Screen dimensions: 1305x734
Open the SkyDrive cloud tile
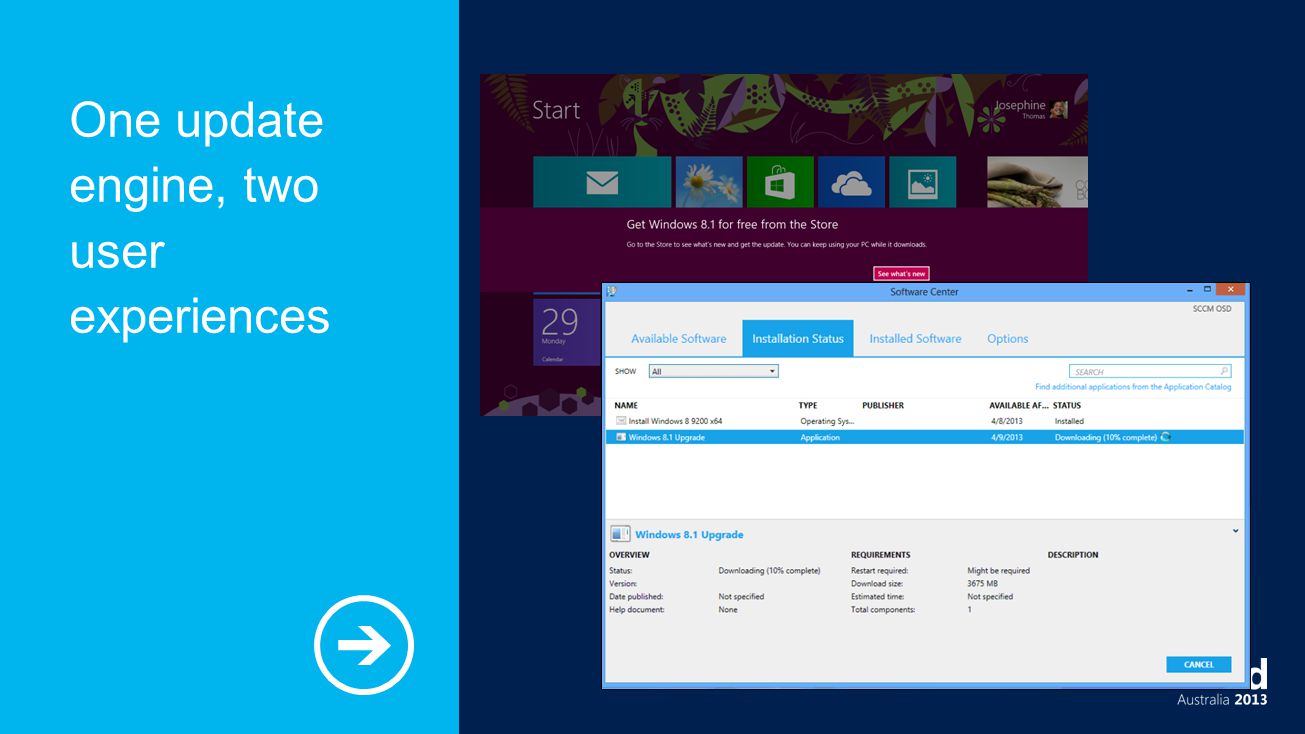[851, 182]
